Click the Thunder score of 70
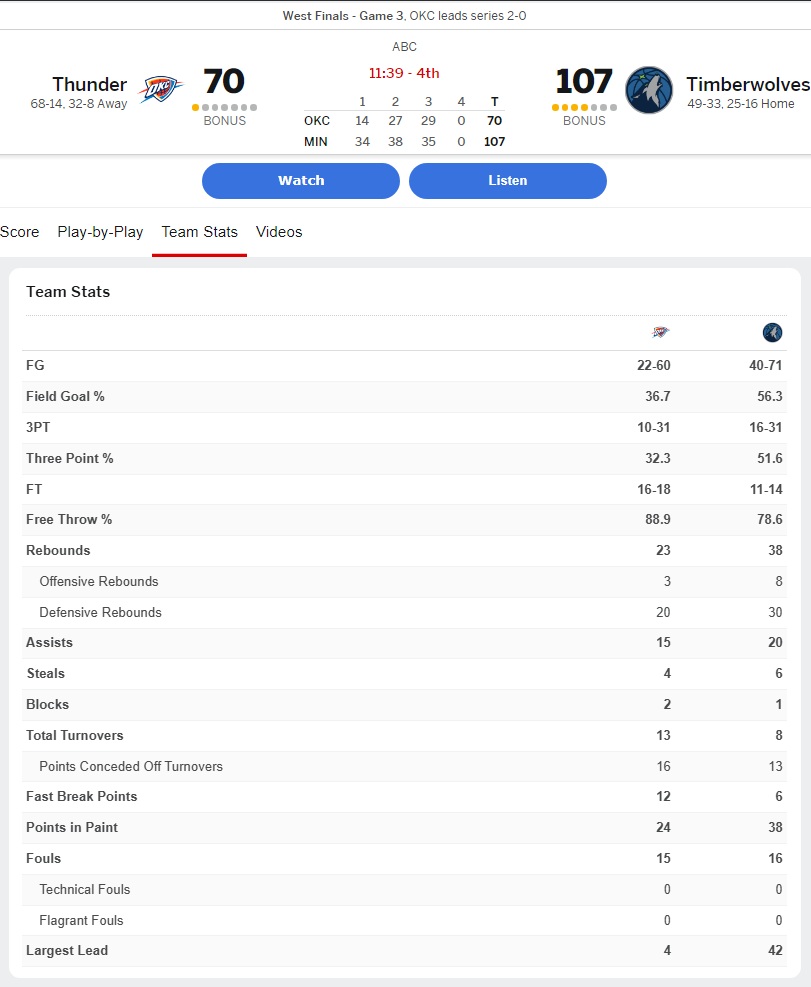The width and height of the screenshot is (811, 987). 224,81
